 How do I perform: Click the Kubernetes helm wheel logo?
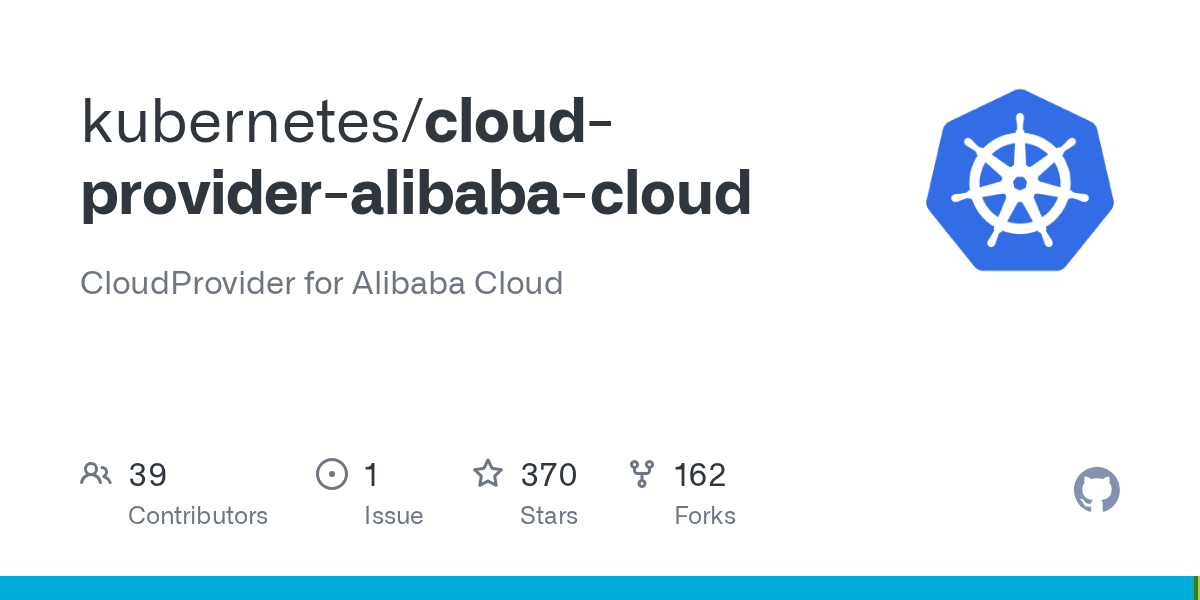pyautogui.click(x=1019, y=181)
